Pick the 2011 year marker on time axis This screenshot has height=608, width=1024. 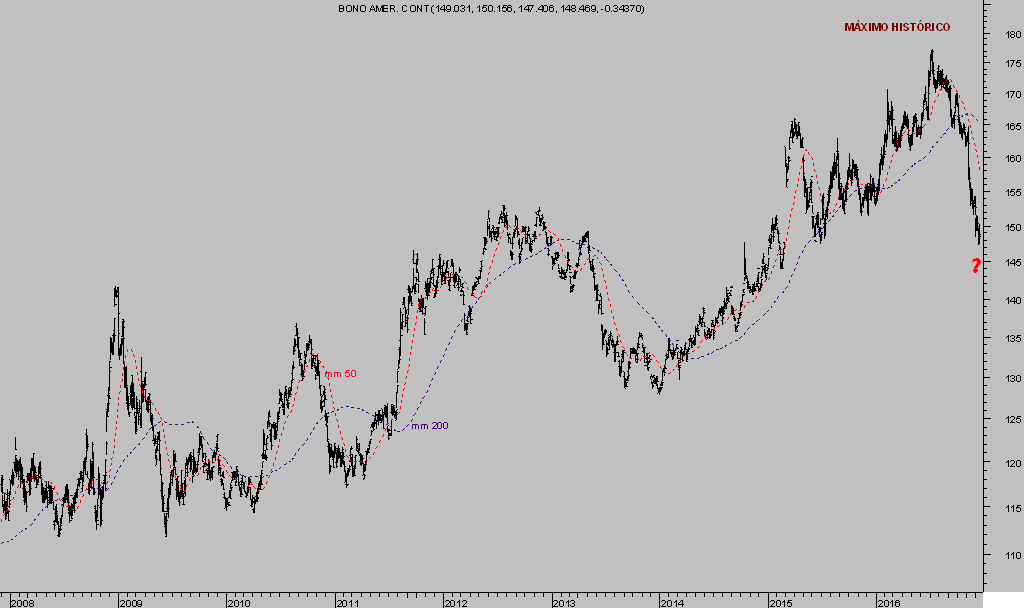tap(347, 603)
